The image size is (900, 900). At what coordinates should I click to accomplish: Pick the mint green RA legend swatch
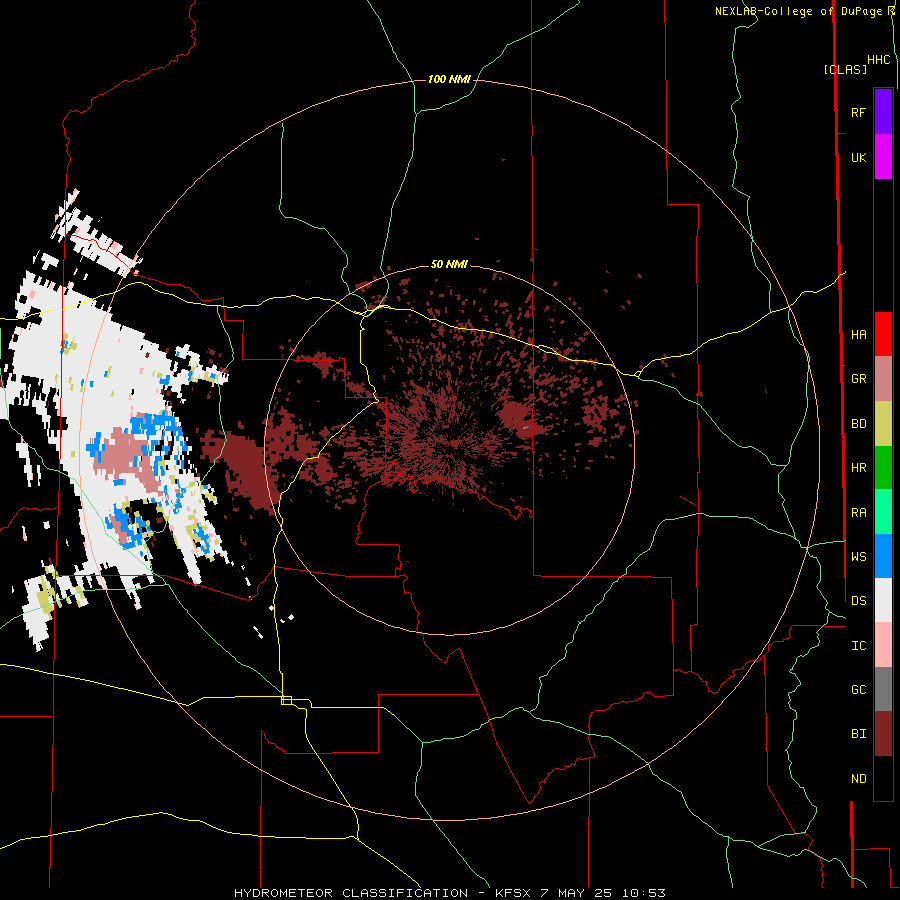click(883, 512)
